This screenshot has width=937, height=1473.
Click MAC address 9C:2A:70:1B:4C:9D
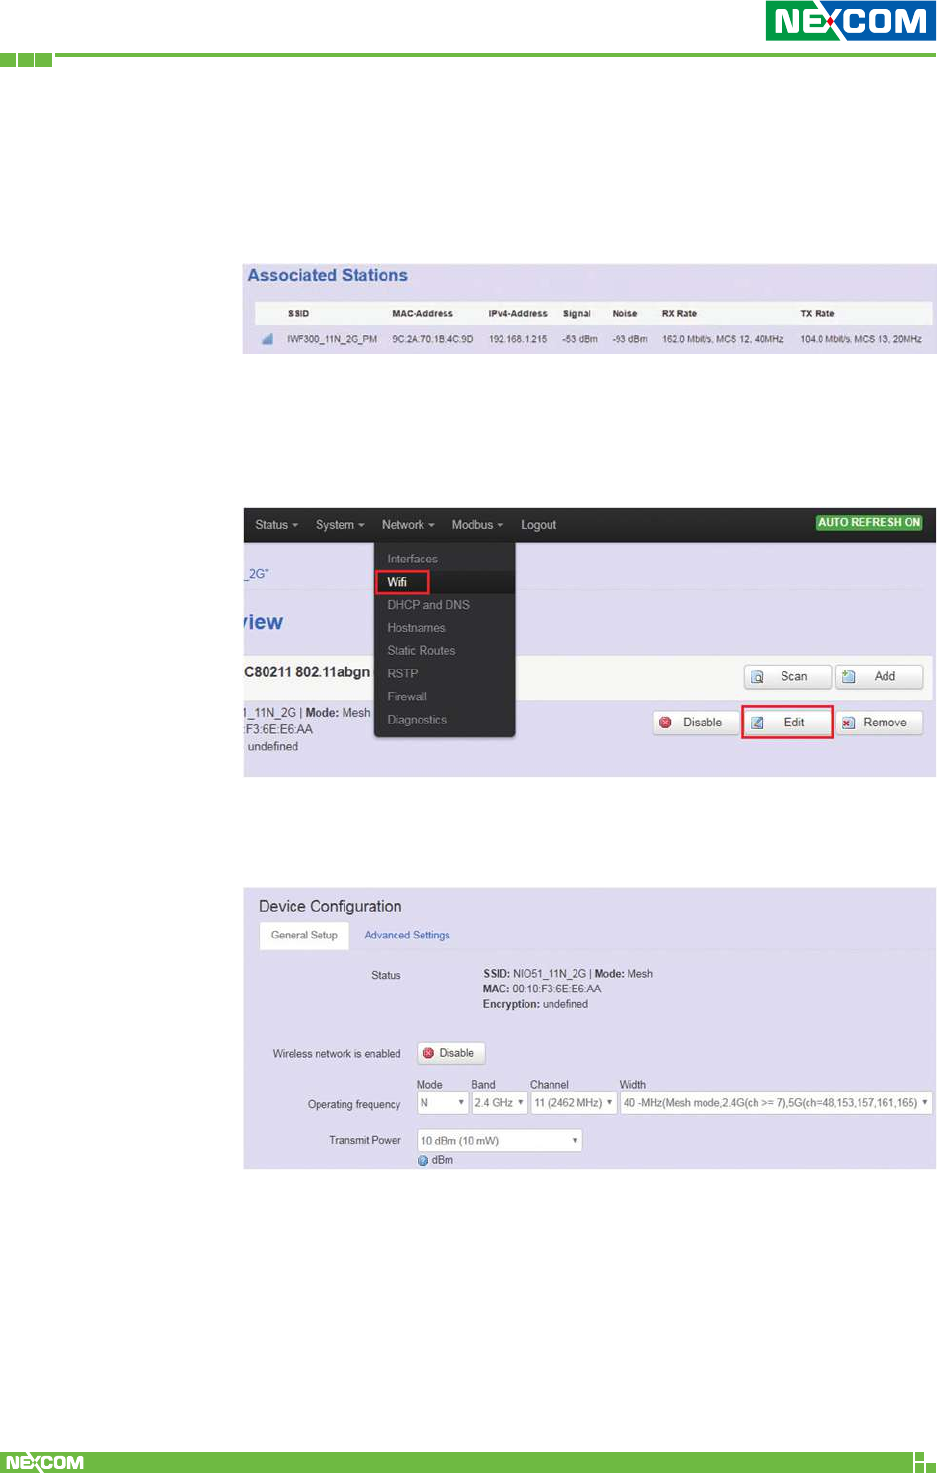click(x=433, y=339)
